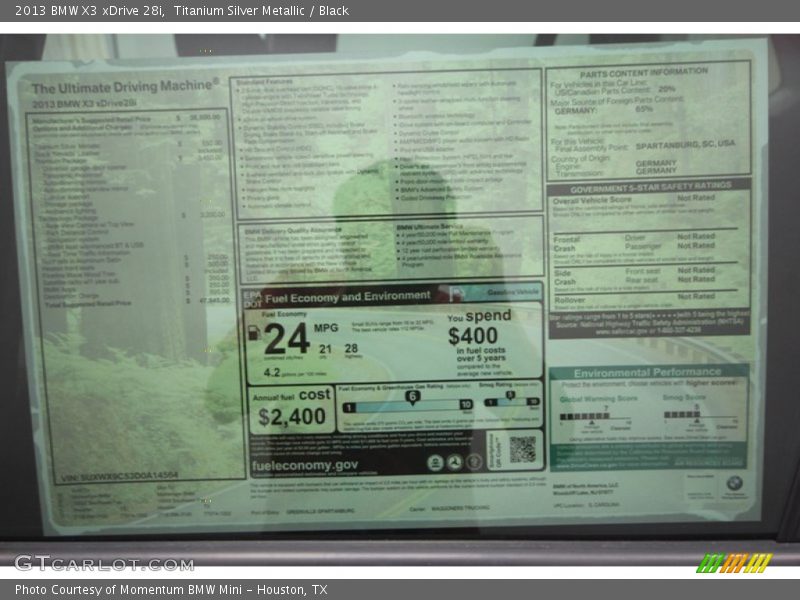The width and height of the screenshot is (800, 600).
Task: Click the '6' greenhouse gas rating marker
Action: coord(412,397)
